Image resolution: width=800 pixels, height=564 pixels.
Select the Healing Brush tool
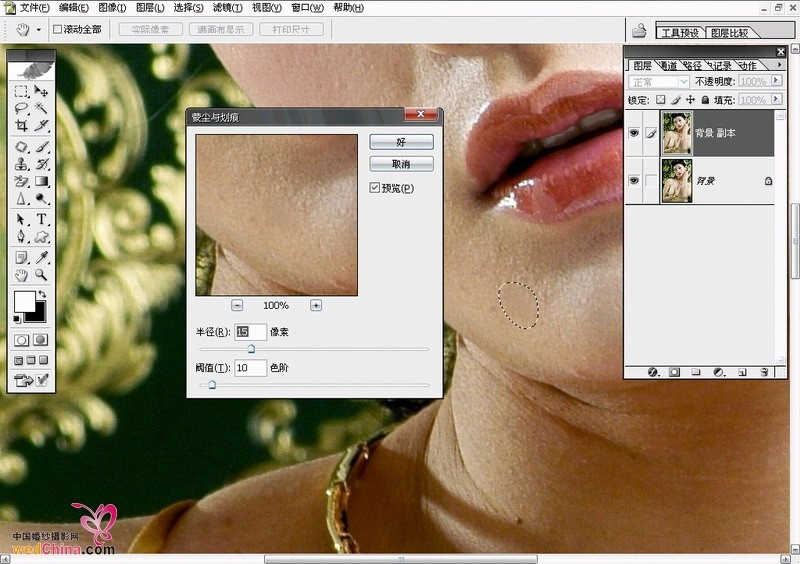pyautogui.click(x=21, y=148)
